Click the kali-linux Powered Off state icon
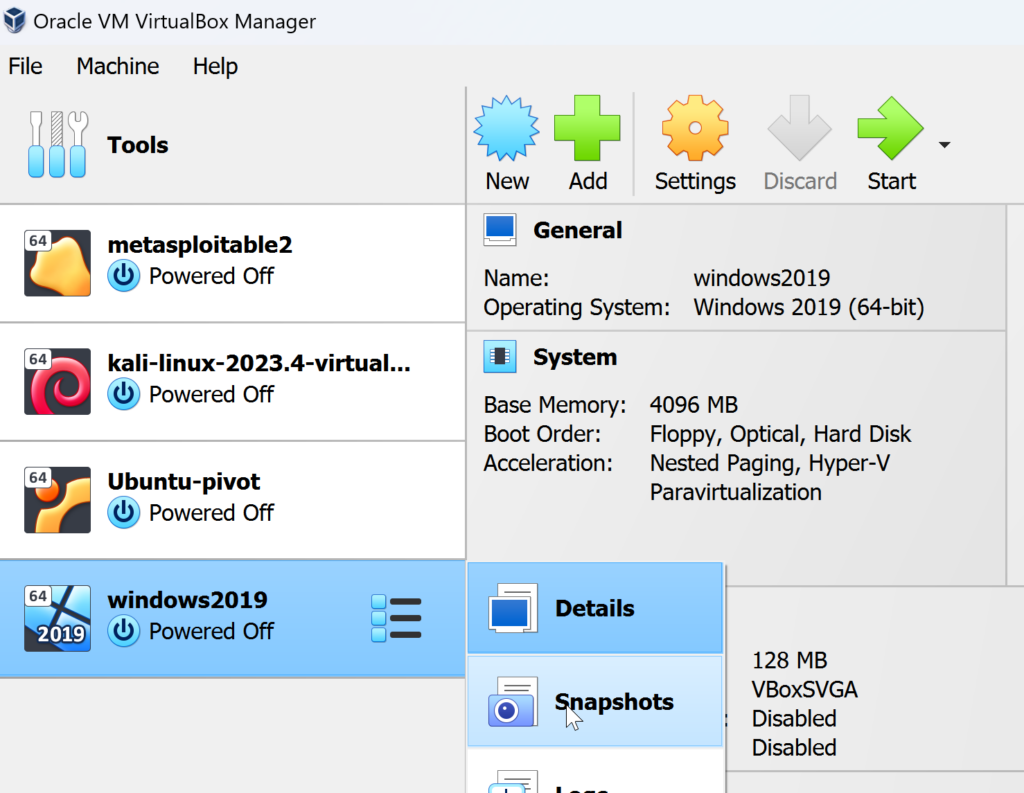The image size is (1024, 793). tap(123, 395)
